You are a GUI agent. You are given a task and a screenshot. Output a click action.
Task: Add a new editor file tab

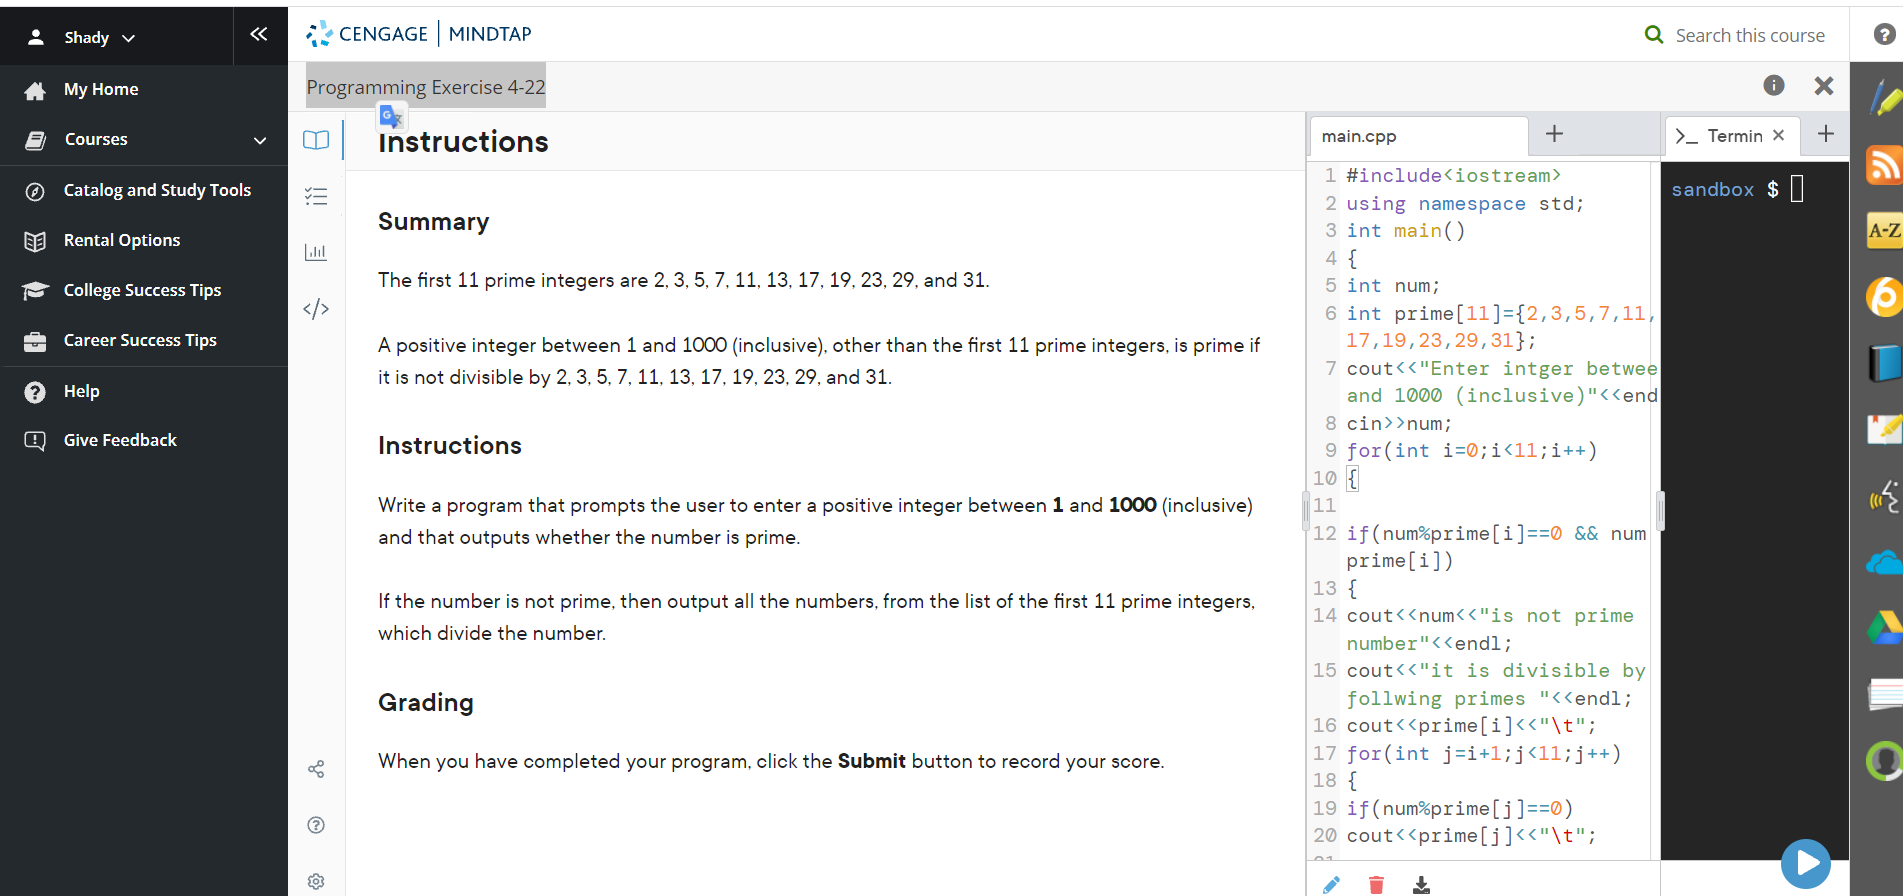1554,134
